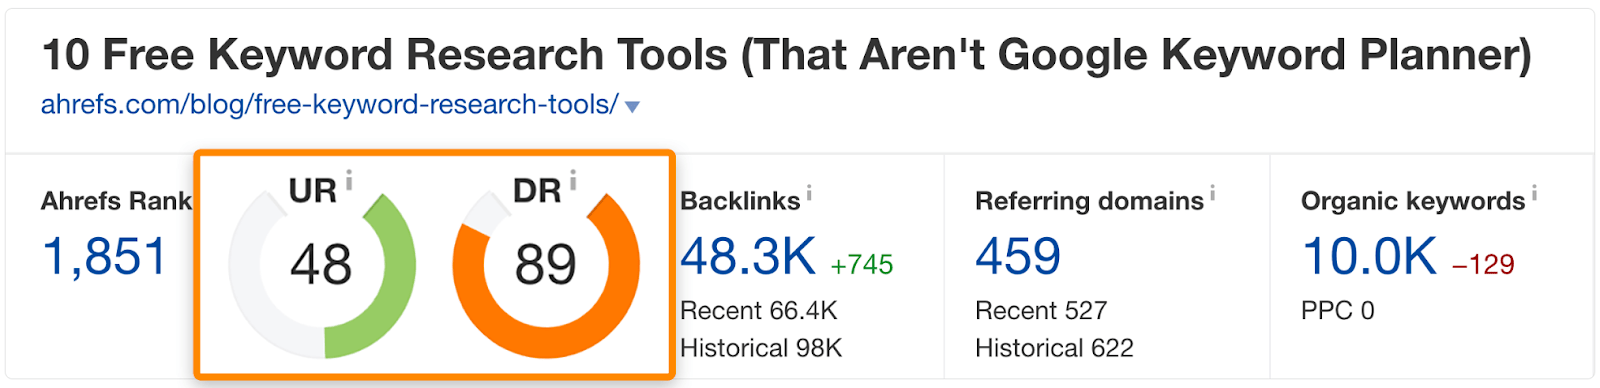Click the Ahrefs Rank value 1,851
Image resolution: width=1600 pixels, height=388 pixels.
click(104, 257)
